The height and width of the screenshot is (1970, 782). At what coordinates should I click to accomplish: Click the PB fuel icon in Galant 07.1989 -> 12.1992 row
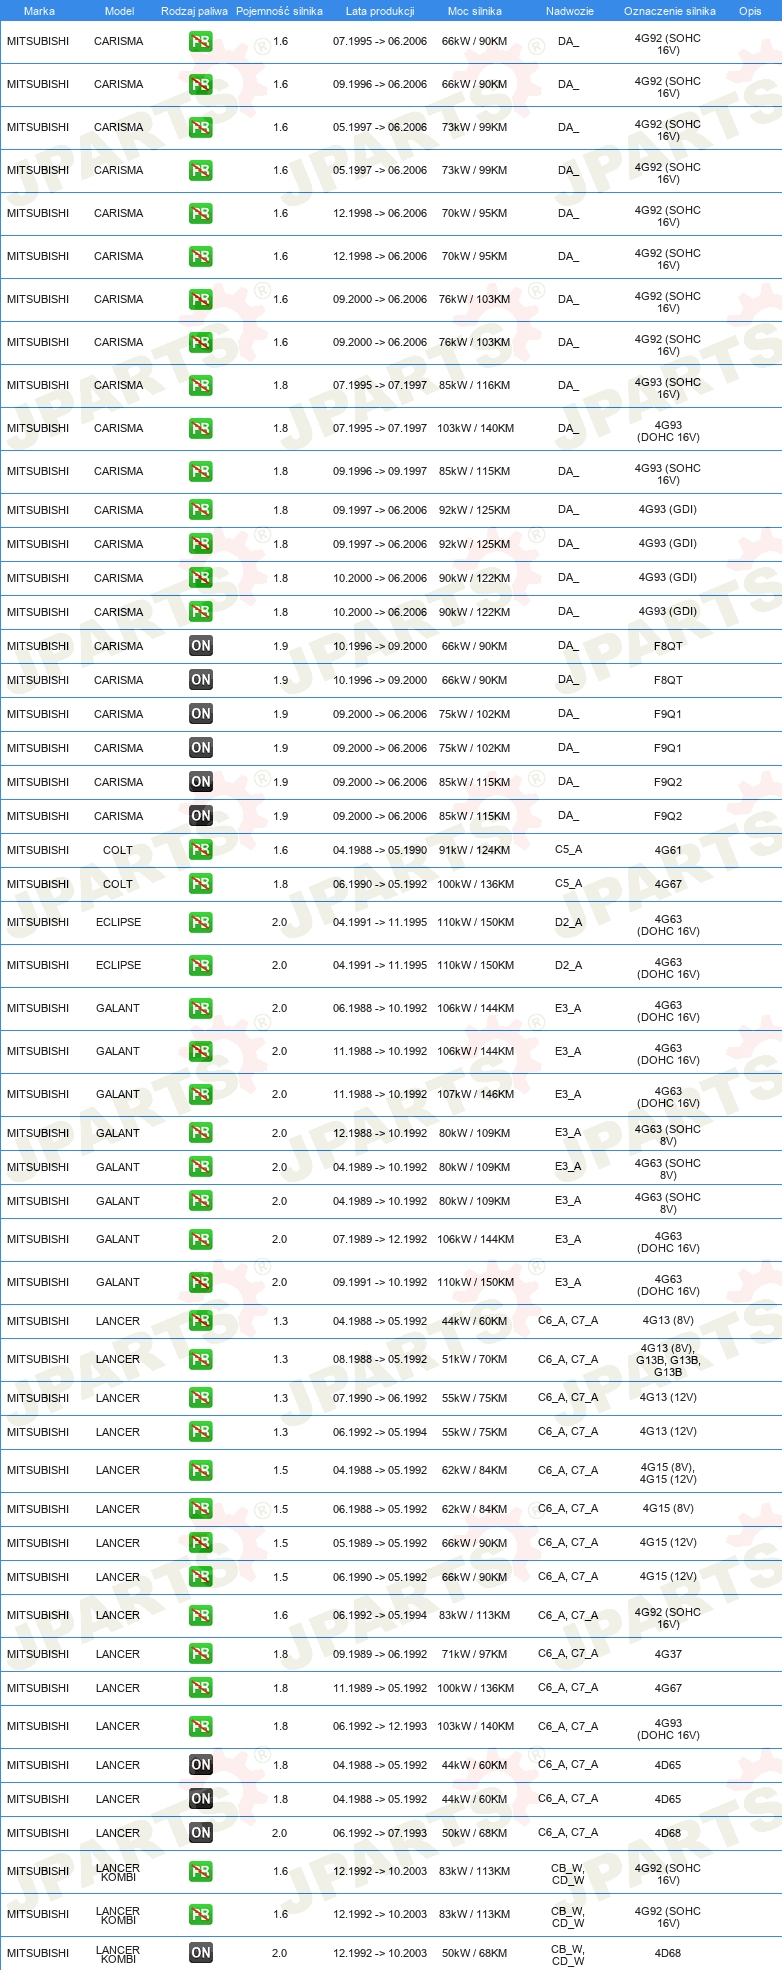point(201,1240)
